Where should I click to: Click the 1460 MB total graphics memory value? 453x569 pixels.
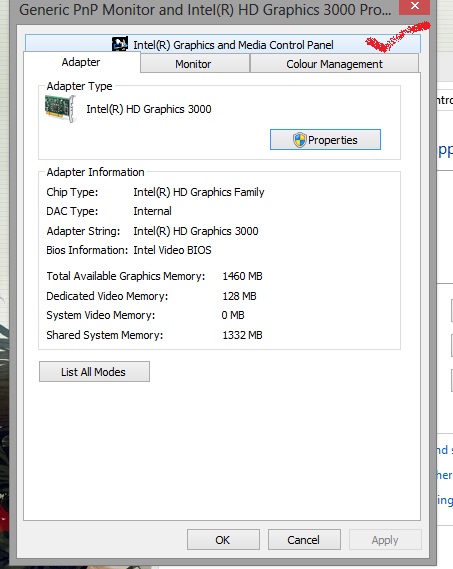pos(242,277)
